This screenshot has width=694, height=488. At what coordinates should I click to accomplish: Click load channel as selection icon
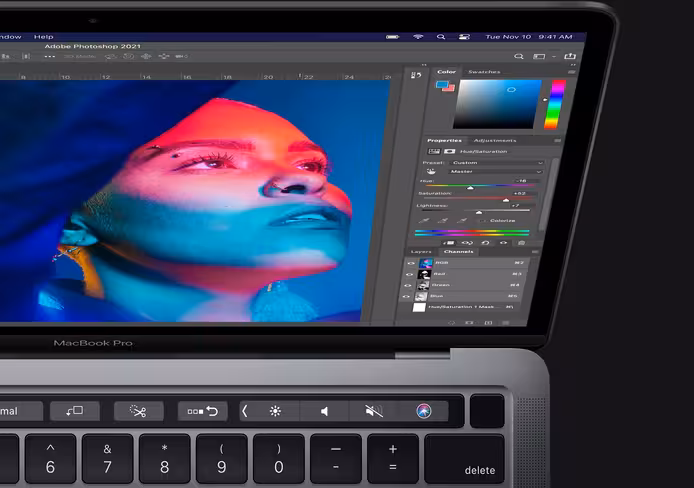[451, 323]
